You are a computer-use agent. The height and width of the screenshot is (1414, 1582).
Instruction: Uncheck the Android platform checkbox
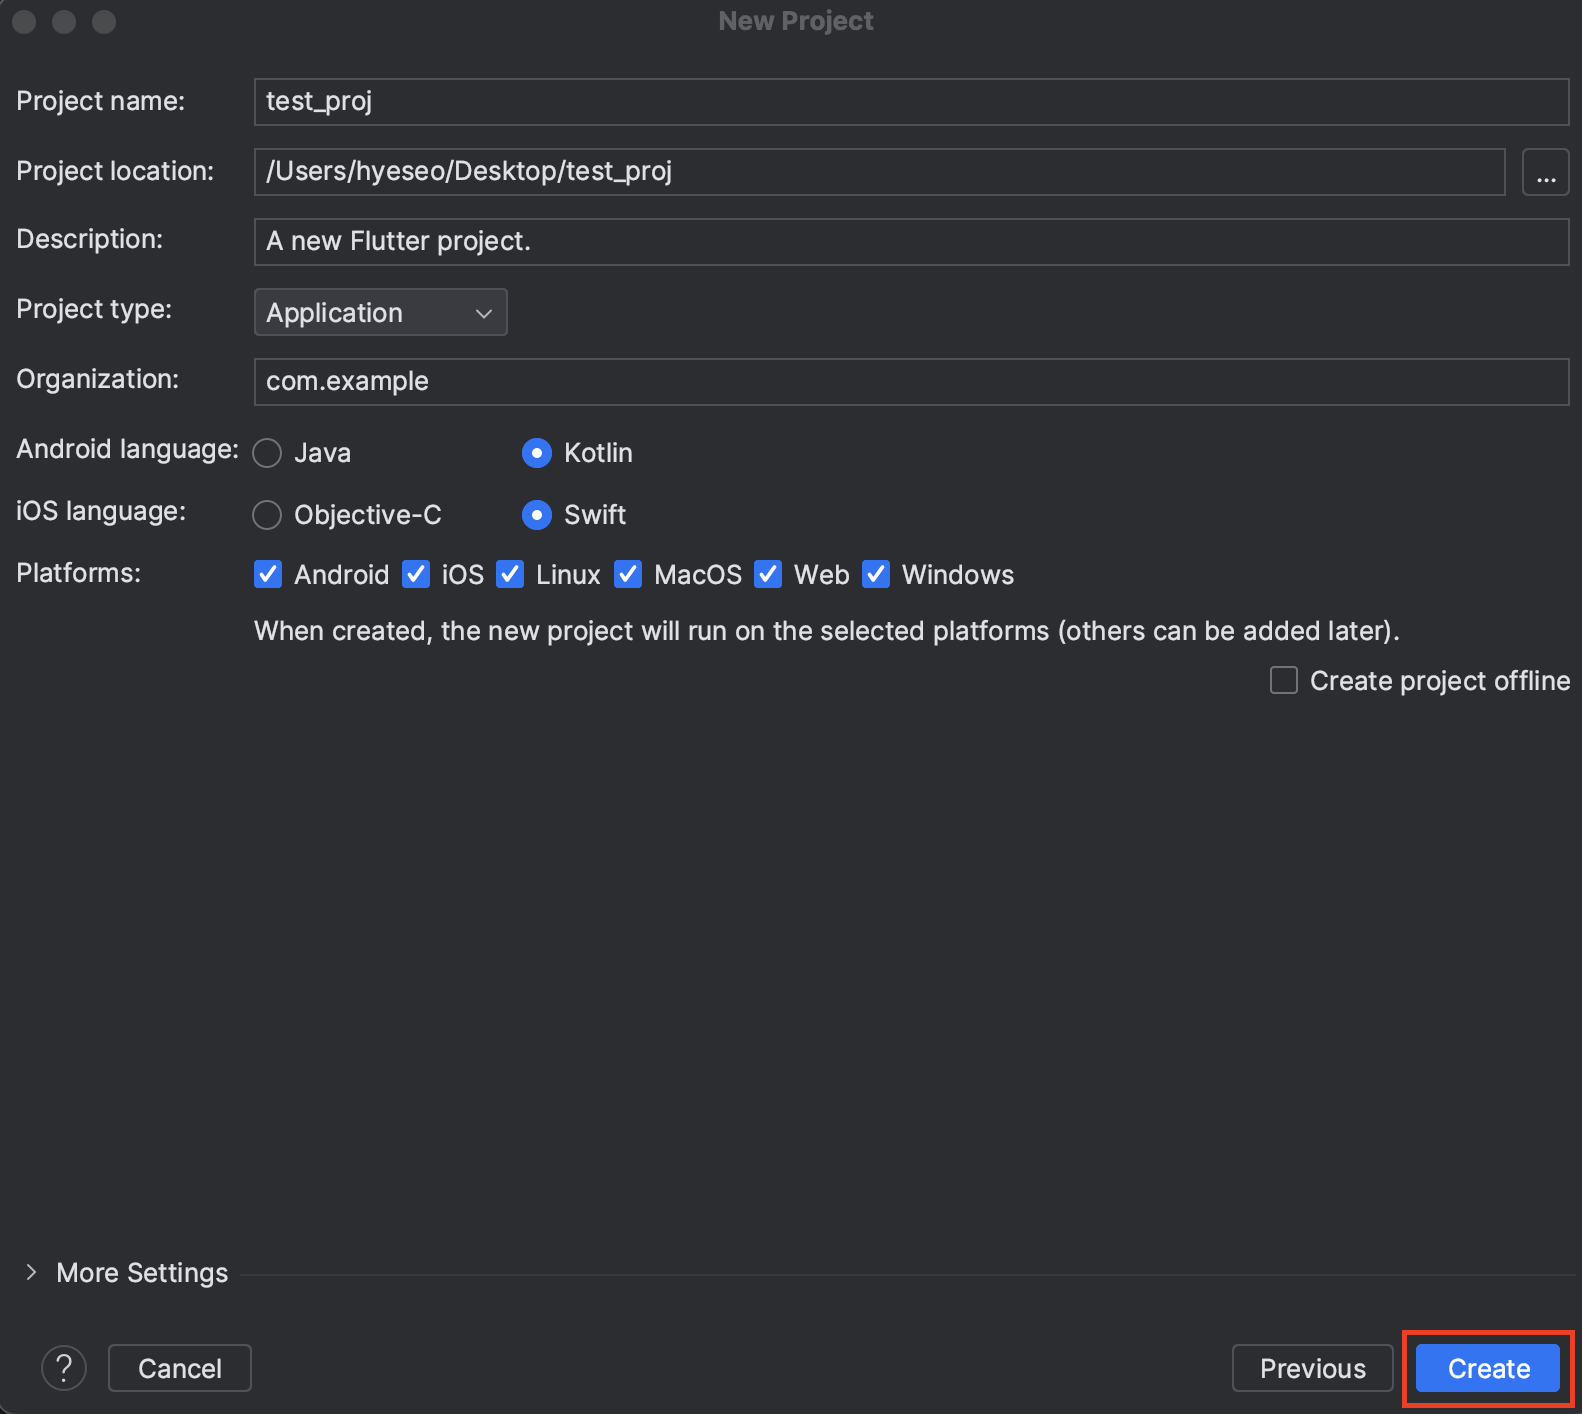[268, 574]
